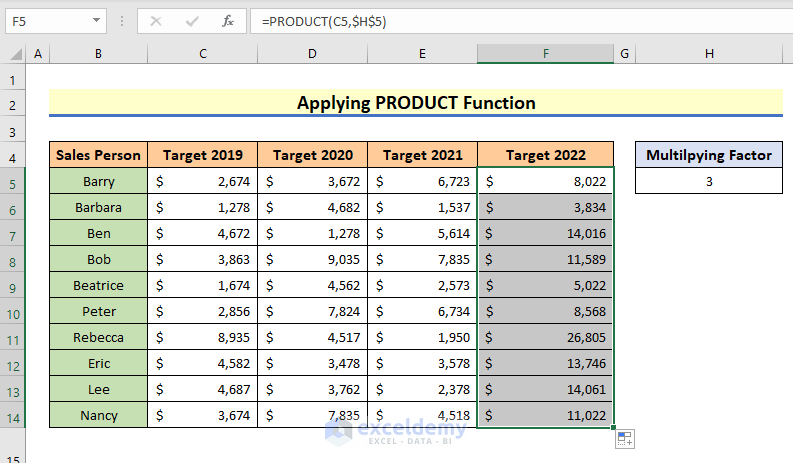The width and height of the screenshot is (793, 463).
Task: Expand the Name Box dropdown arrow
Action: pyautogui.click(x=96, y=21)
